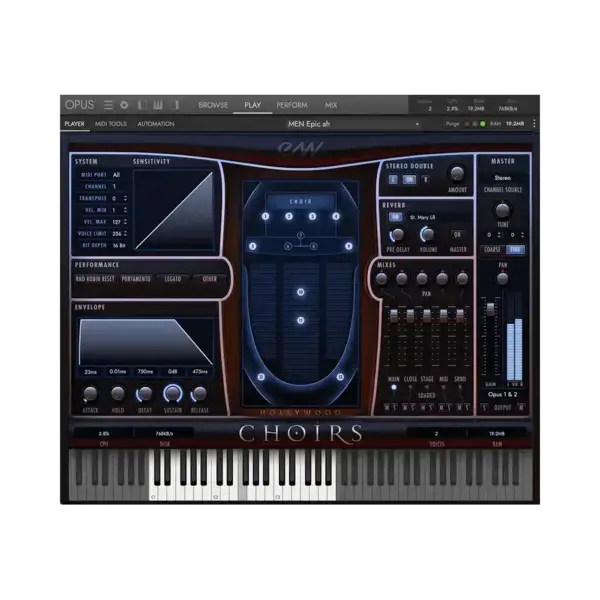Open the Stereo channel source dropdown
600x600 pixels.
[x=502, y=178]
